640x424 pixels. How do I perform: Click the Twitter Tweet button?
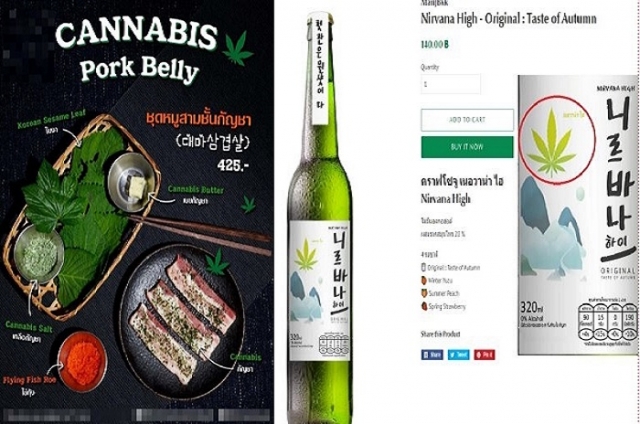[x=458, y=355]
